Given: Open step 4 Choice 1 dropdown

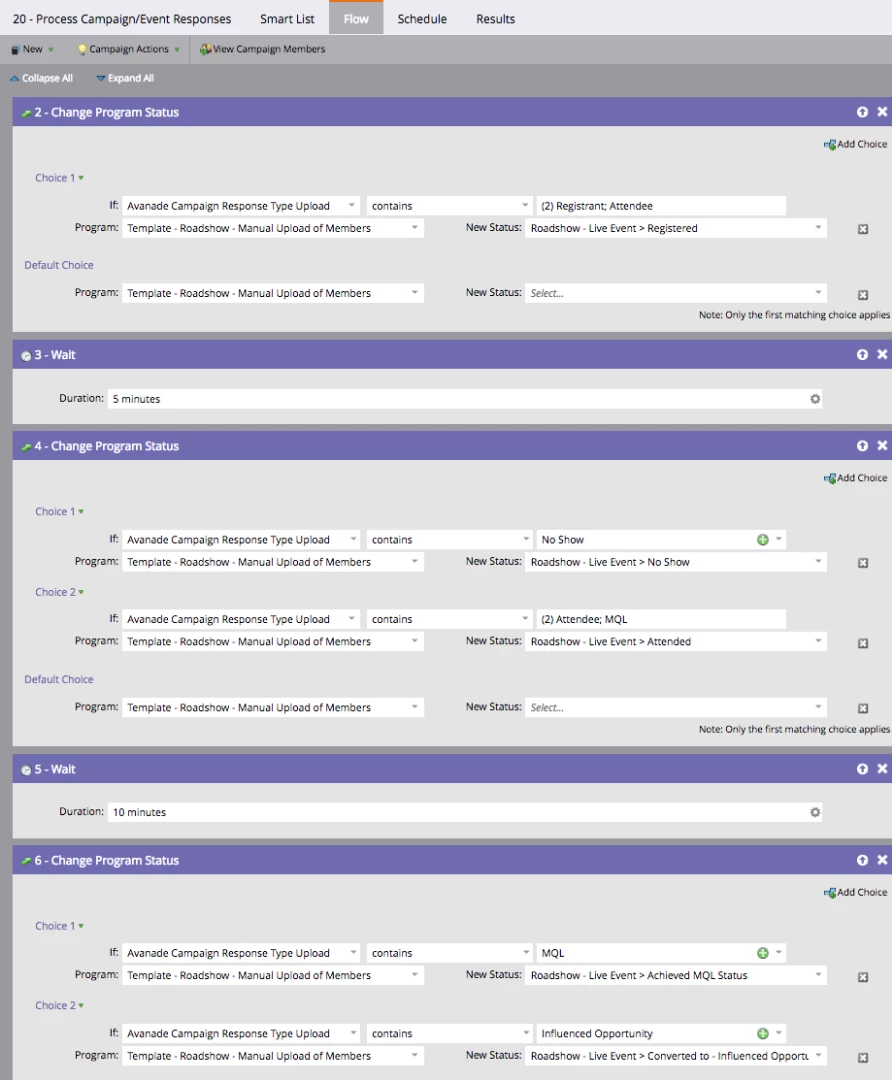Looking at the screenshot, I should pyautogui.click(x=59, y=511).
